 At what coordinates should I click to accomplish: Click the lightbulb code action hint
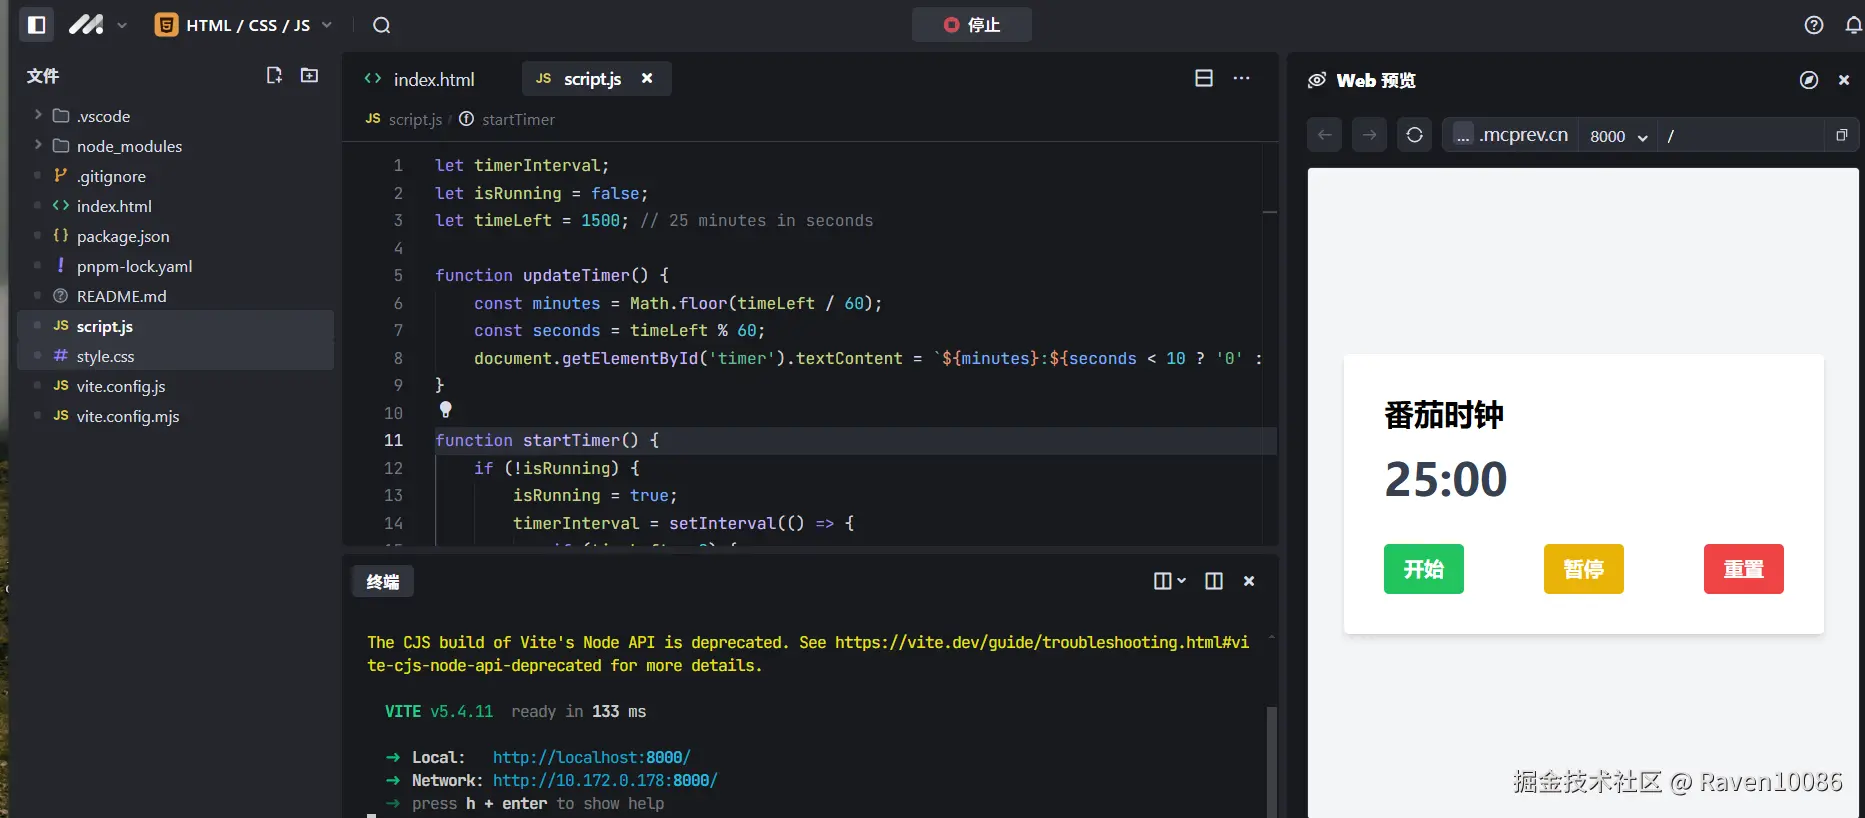coord(446,410)
